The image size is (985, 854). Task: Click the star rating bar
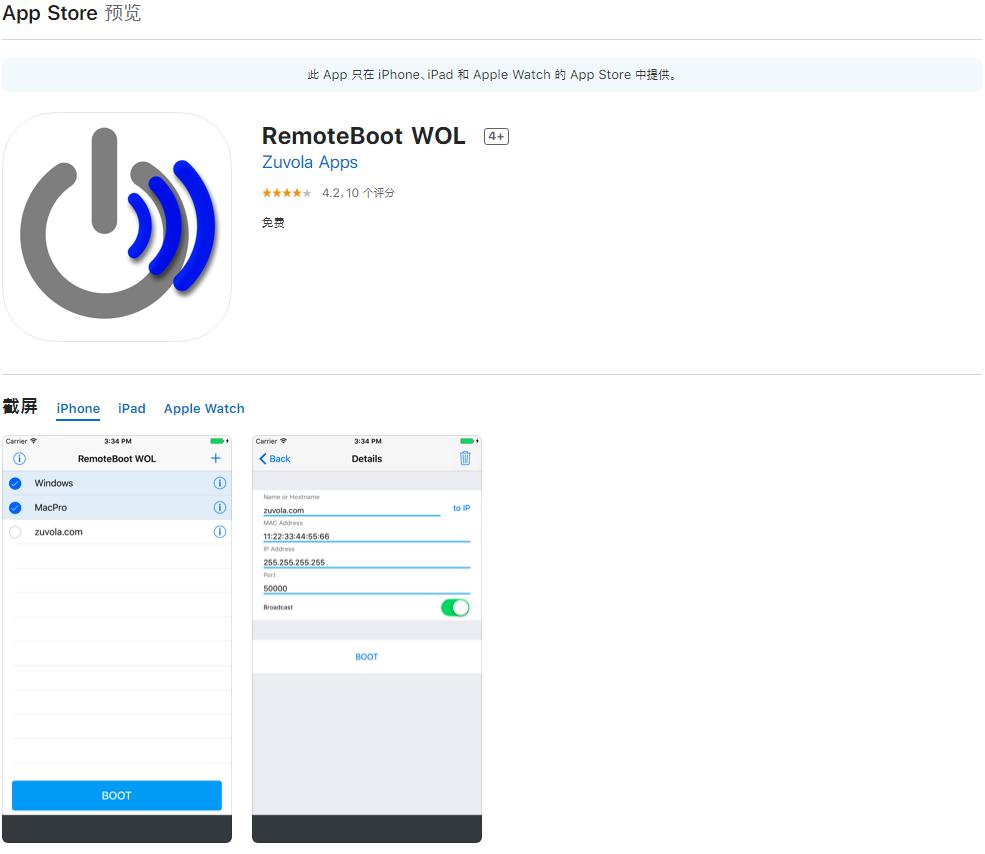click(x=287, y=193)
